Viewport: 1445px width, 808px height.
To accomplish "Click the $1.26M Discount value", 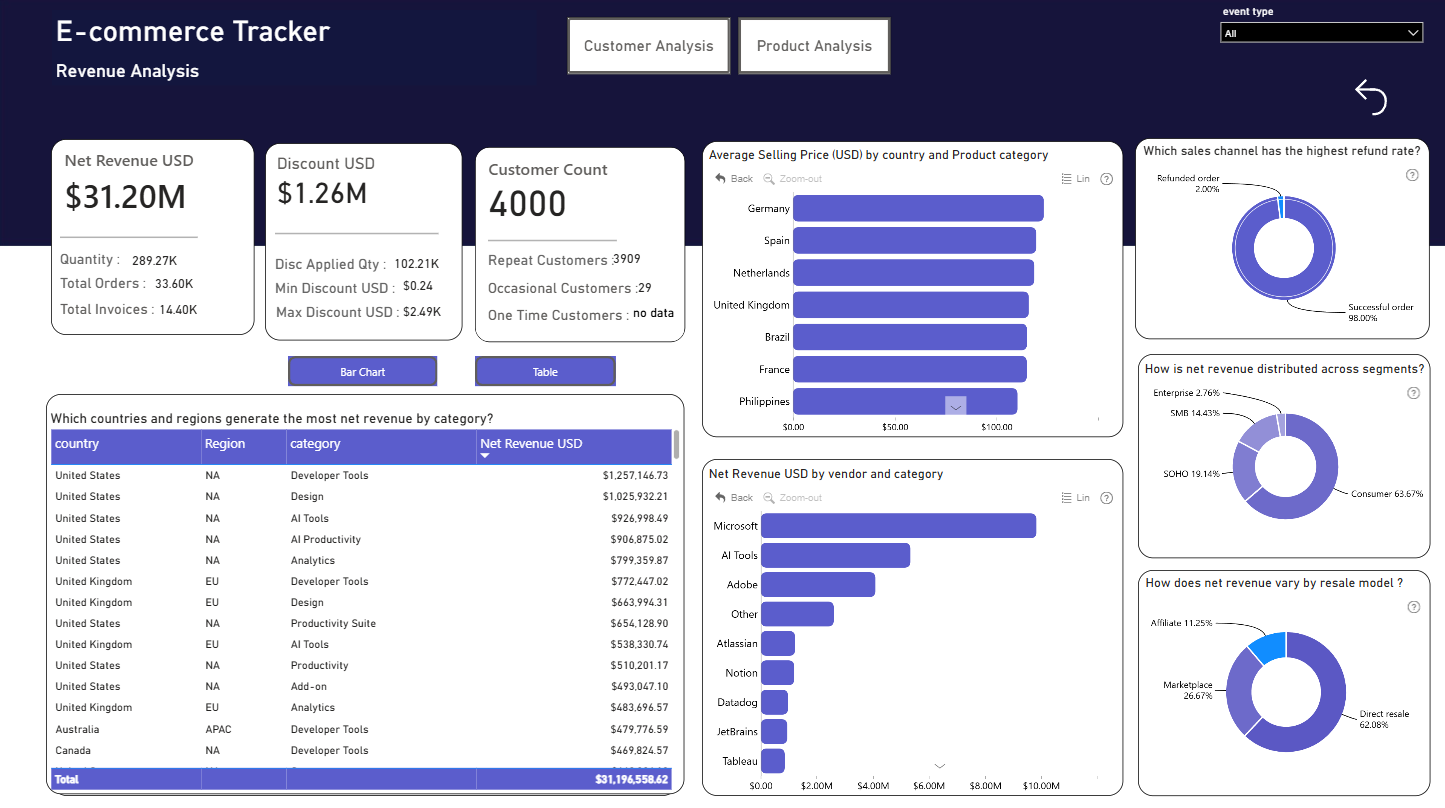I will coord(321,193).
